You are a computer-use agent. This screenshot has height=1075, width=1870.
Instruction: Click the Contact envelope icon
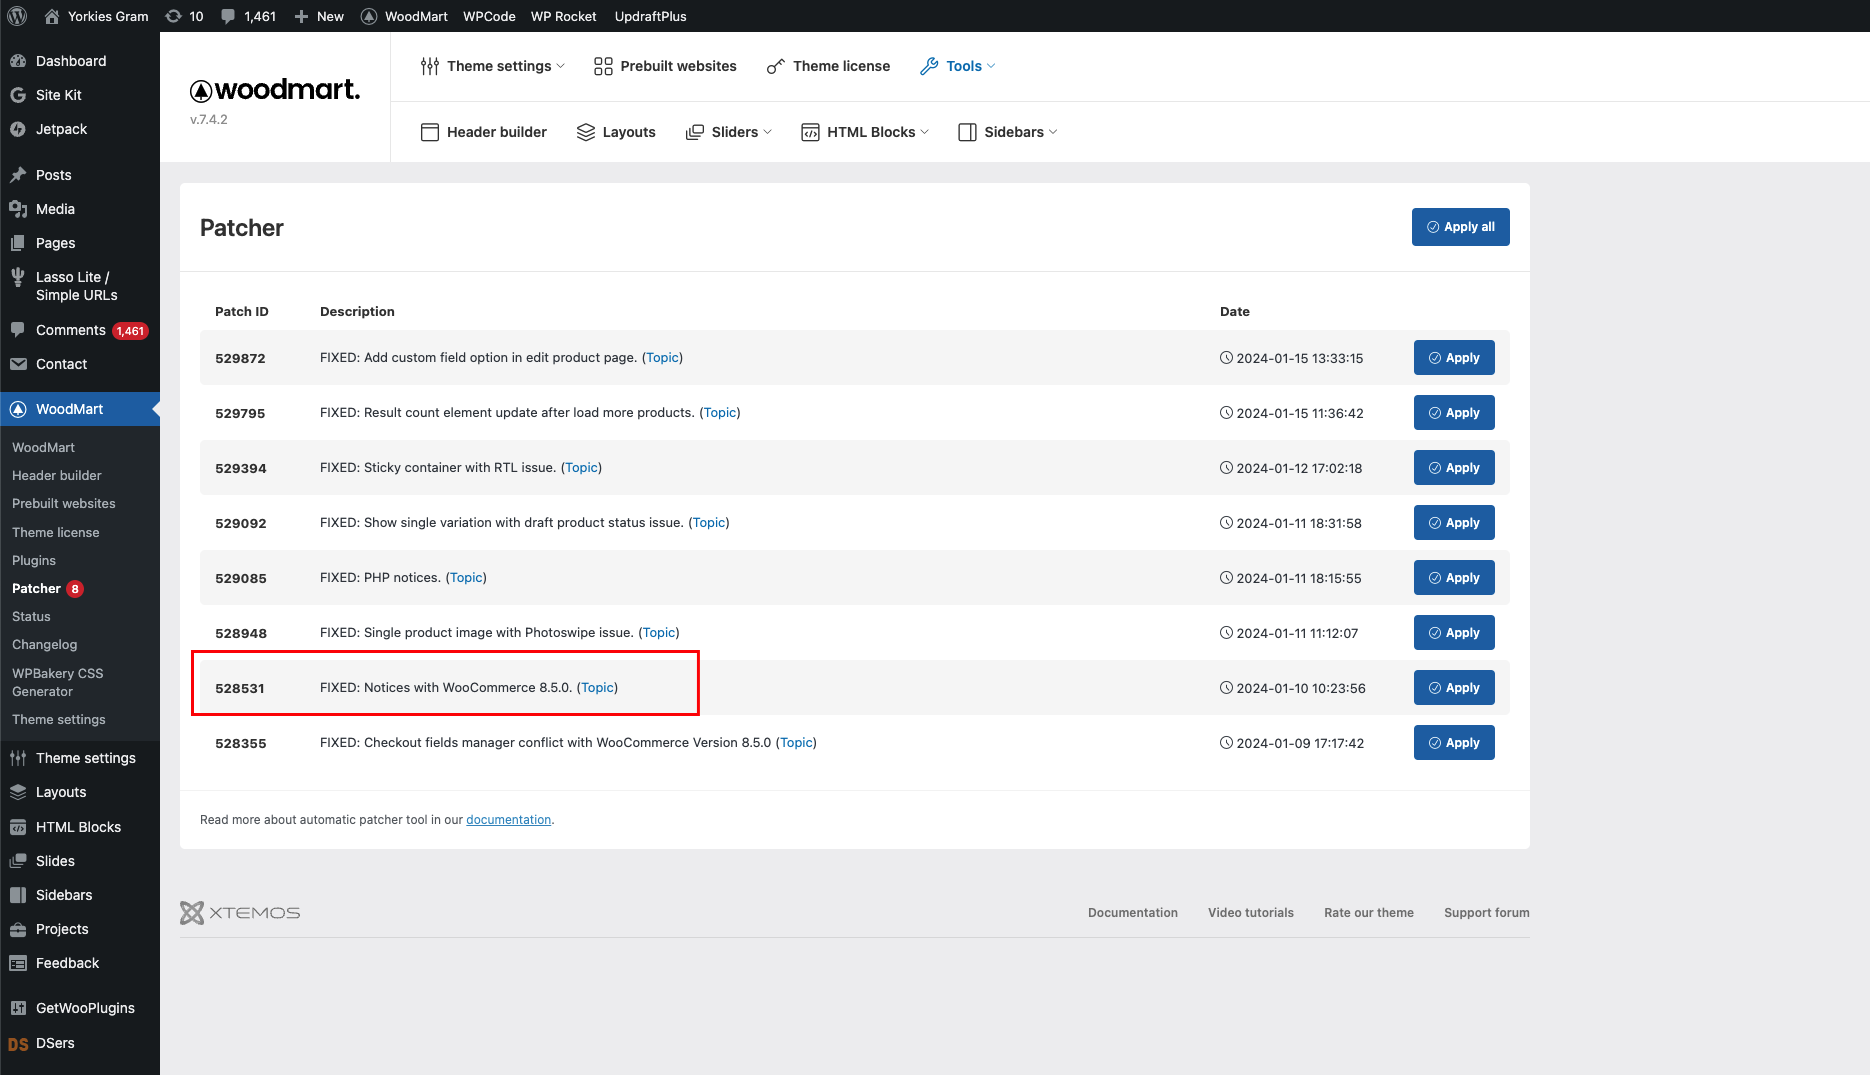coord(18,364)
